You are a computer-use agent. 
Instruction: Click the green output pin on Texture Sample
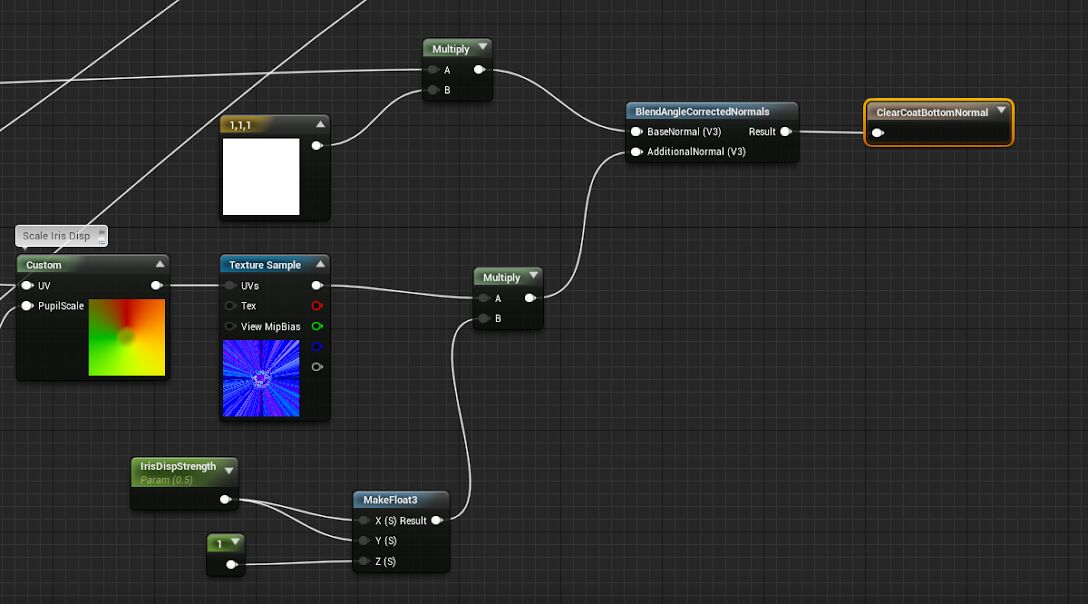(x=317, y=326)
